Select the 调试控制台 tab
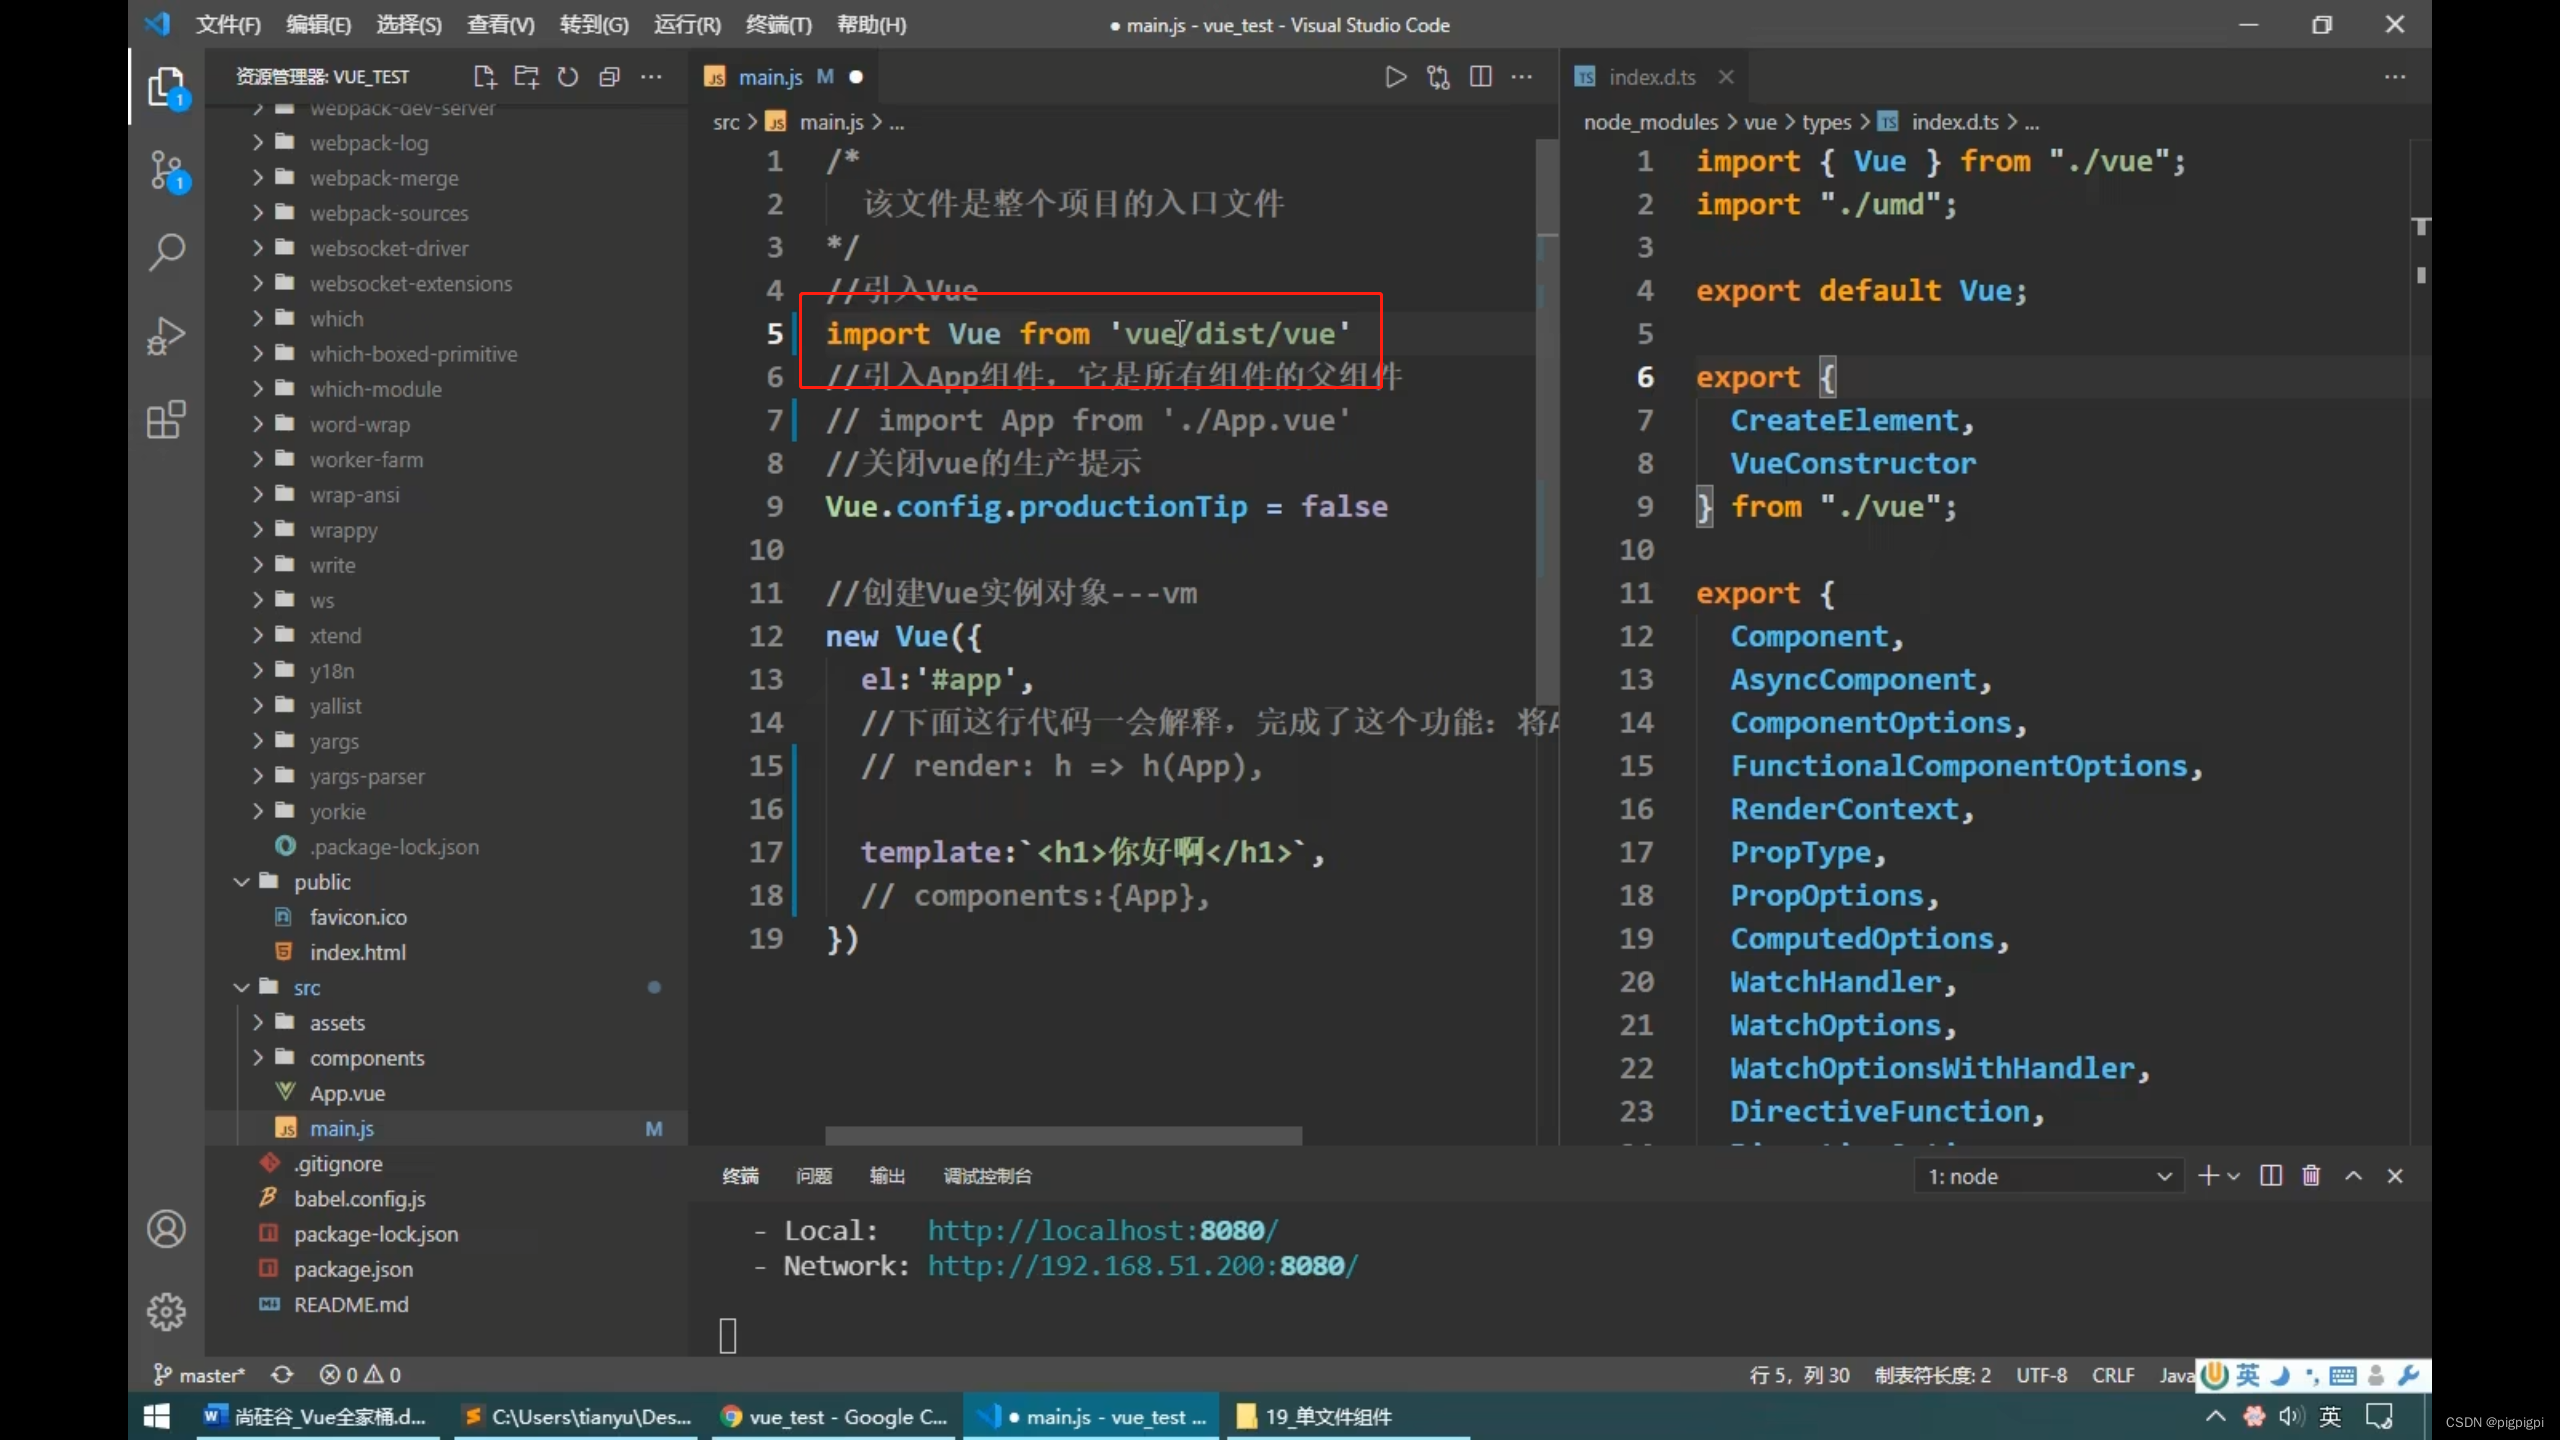Viewport: 2560px width, 1440px height. 985,1175
